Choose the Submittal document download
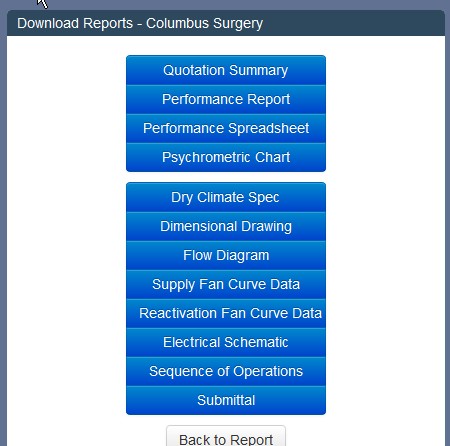 [226, 400]
